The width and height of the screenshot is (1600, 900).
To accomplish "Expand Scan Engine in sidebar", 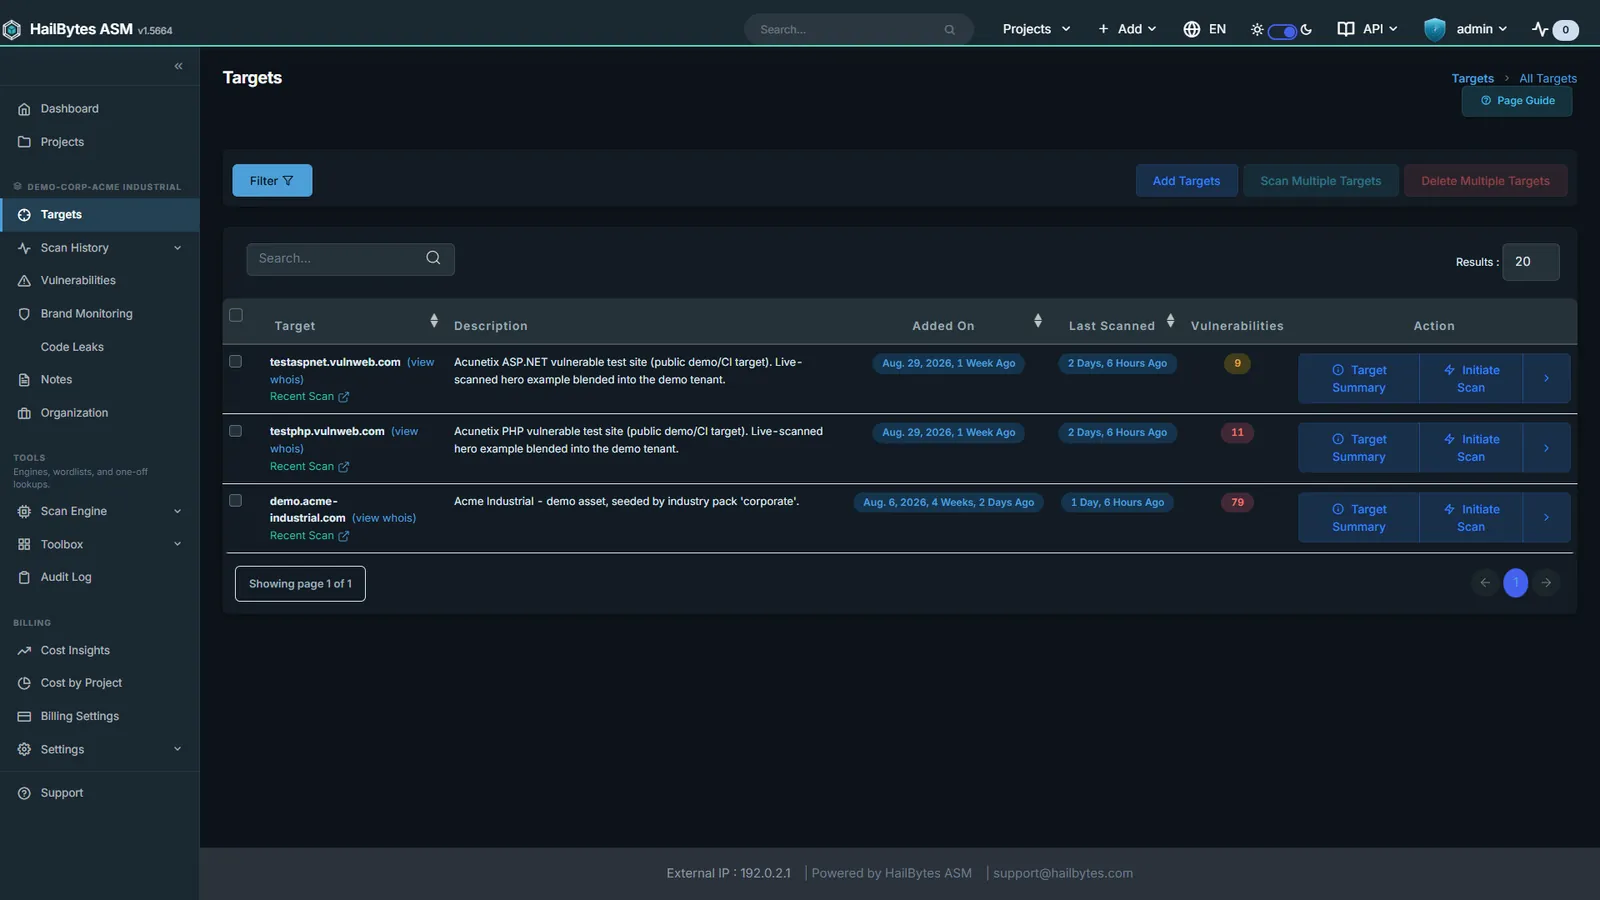I will coord(100,511).
